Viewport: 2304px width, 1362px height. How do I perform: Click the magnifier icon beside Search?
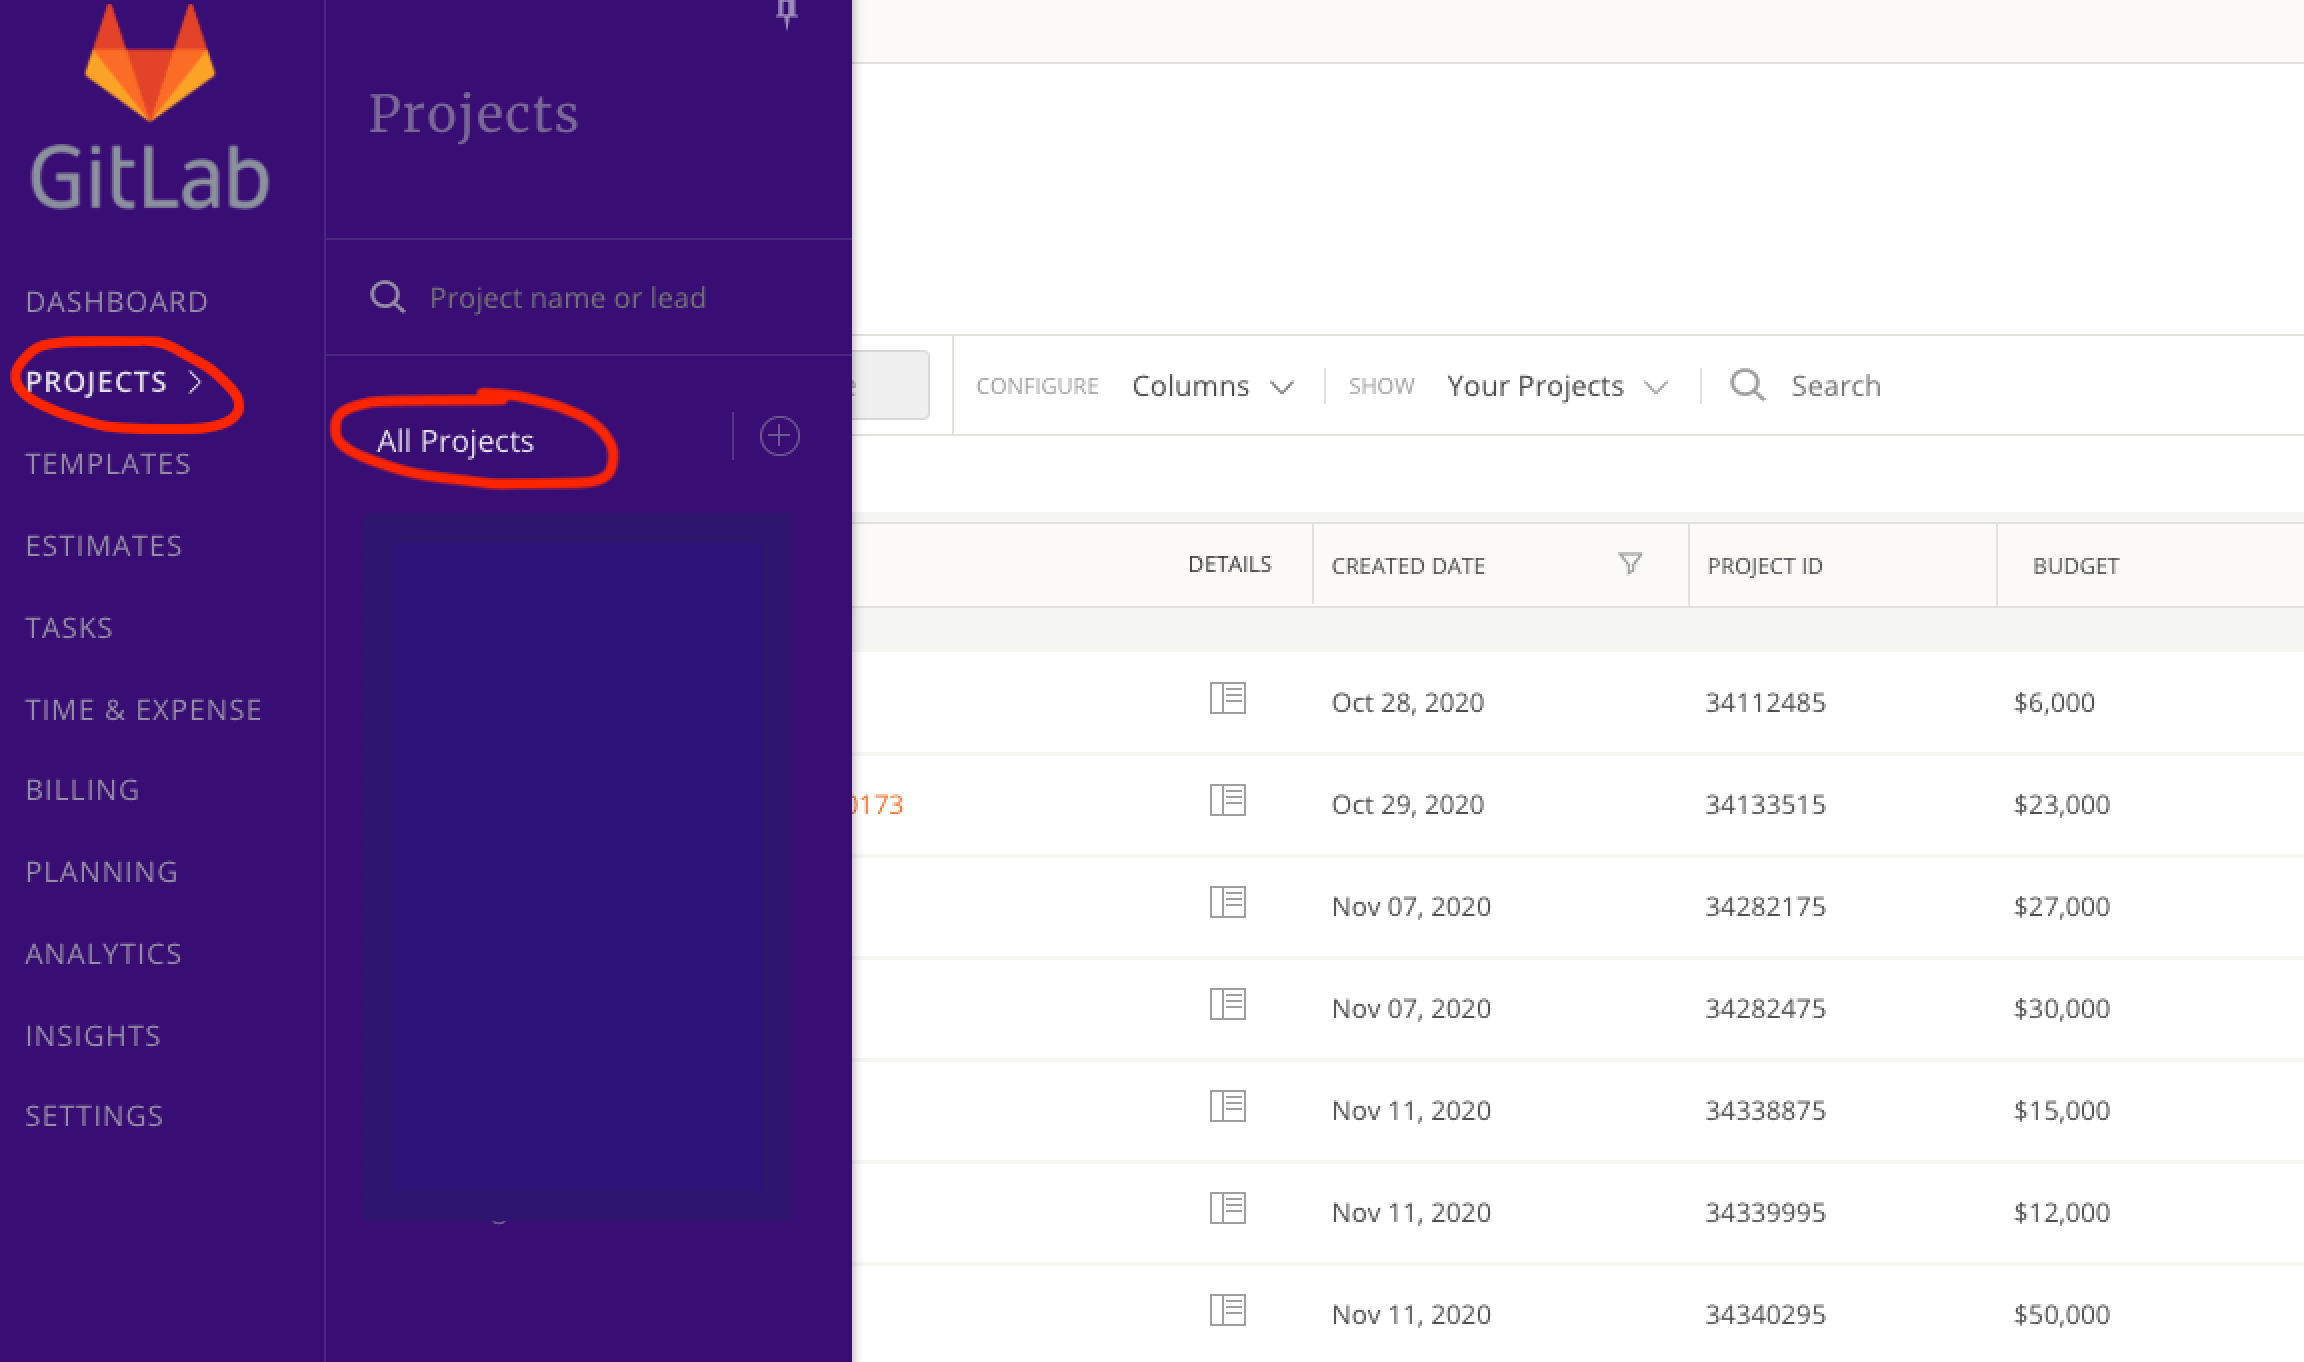pyautogui.click(x=1747, y=385)
